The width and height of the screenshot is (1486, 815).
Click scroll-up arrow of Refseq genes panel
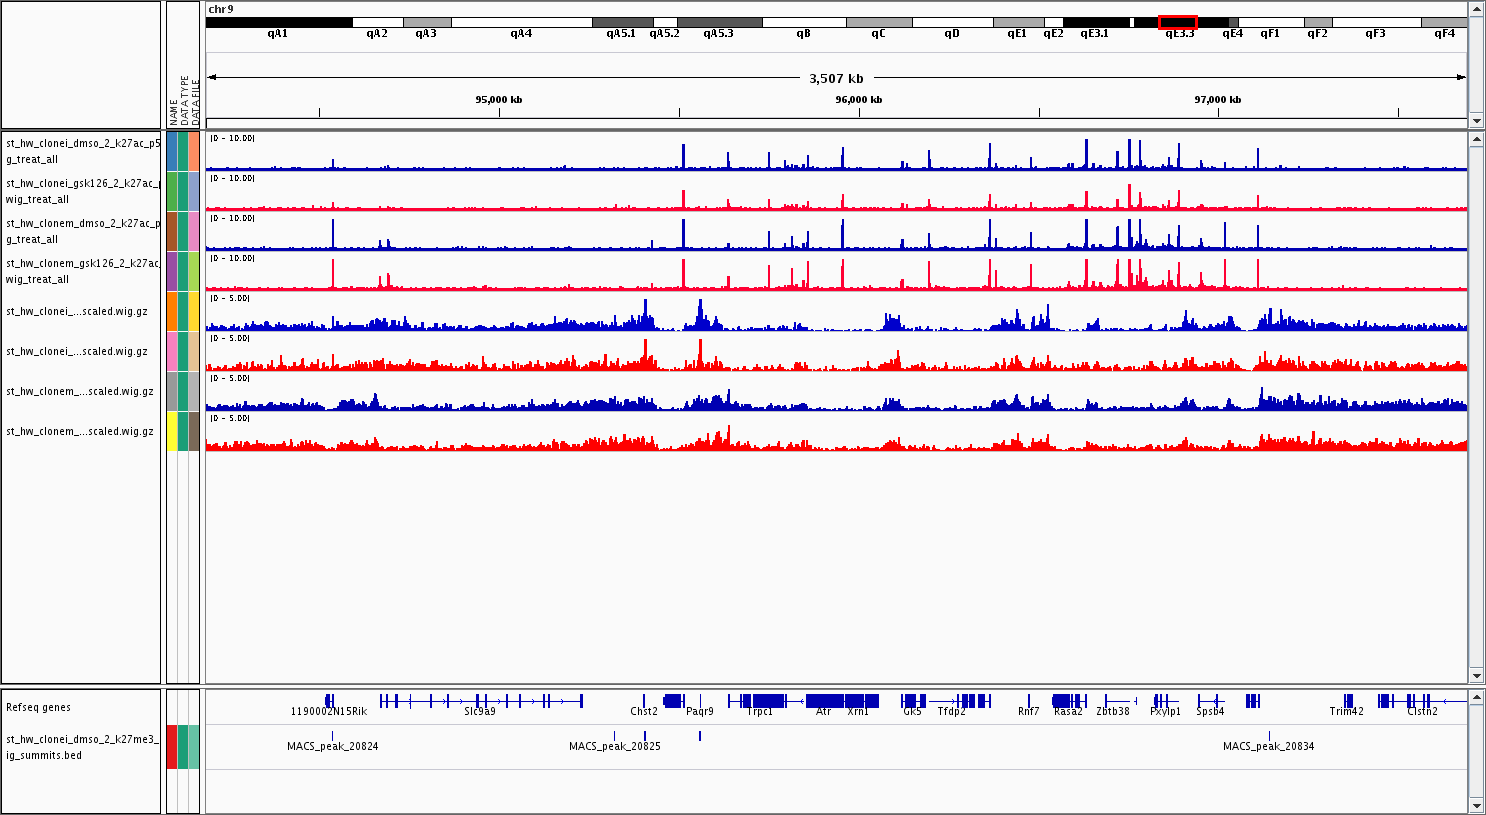click(1476, 697)
